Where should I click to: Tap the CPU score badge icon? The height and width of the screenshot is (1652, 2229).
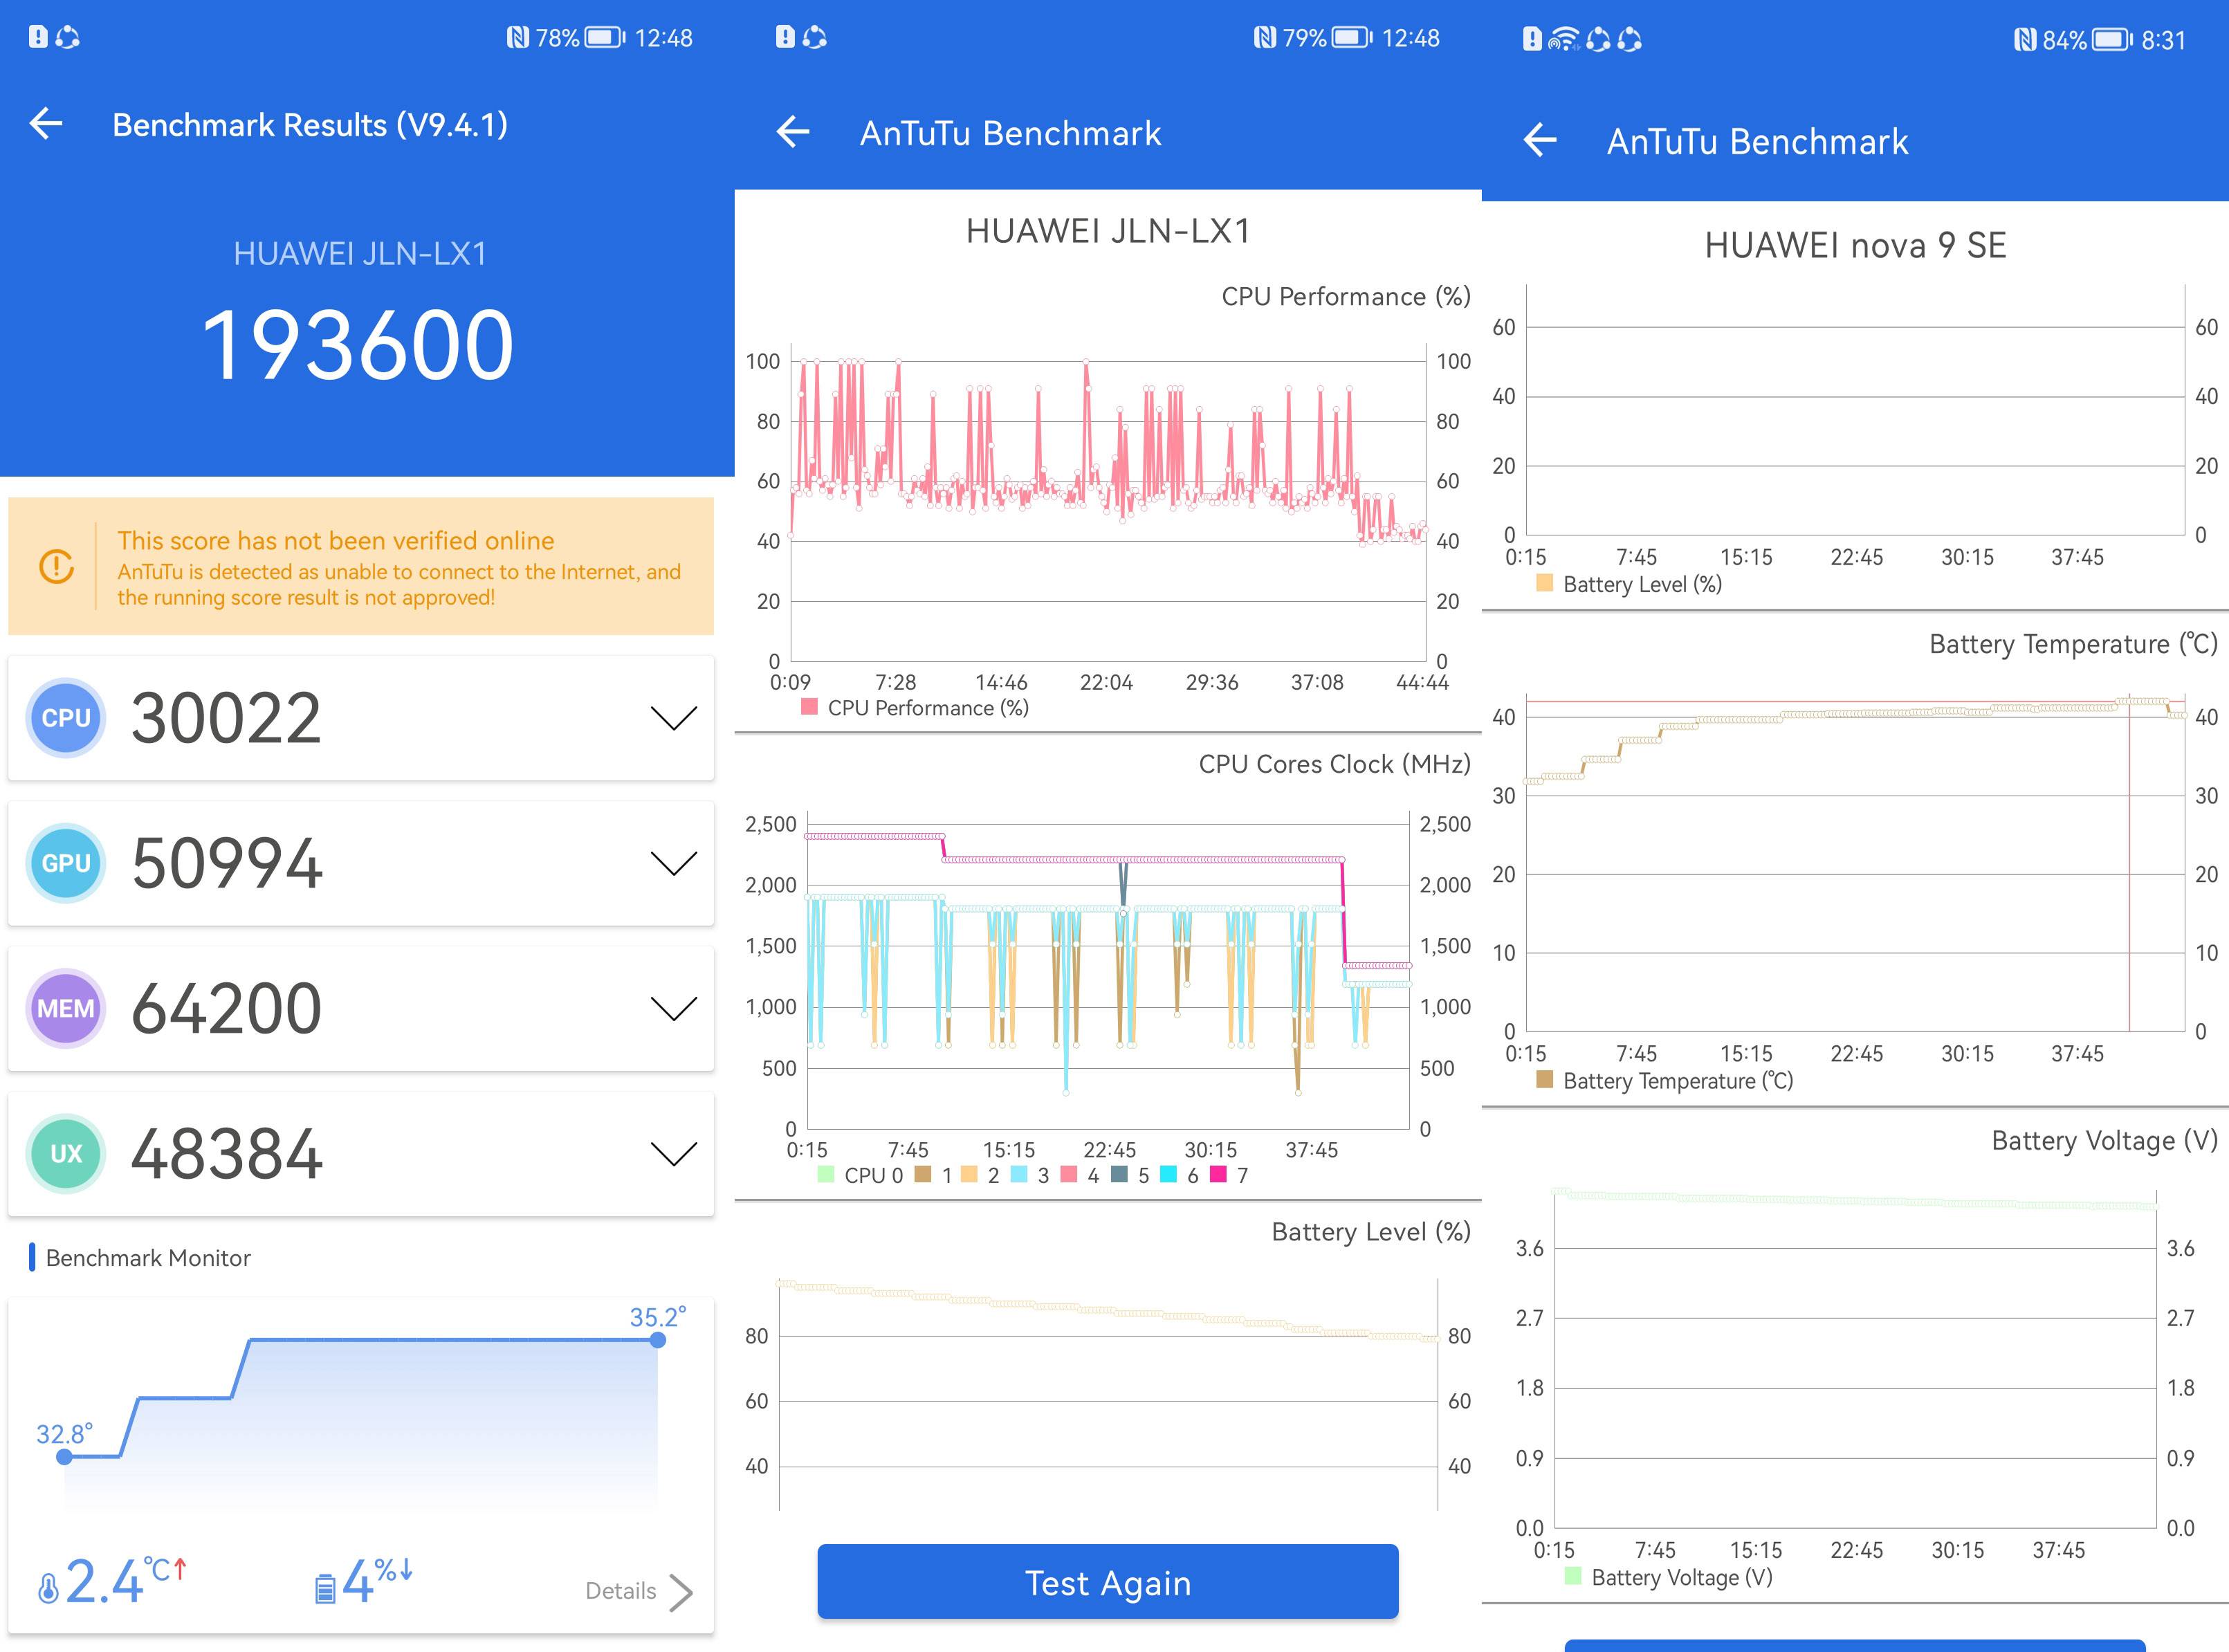coord(66,718)
